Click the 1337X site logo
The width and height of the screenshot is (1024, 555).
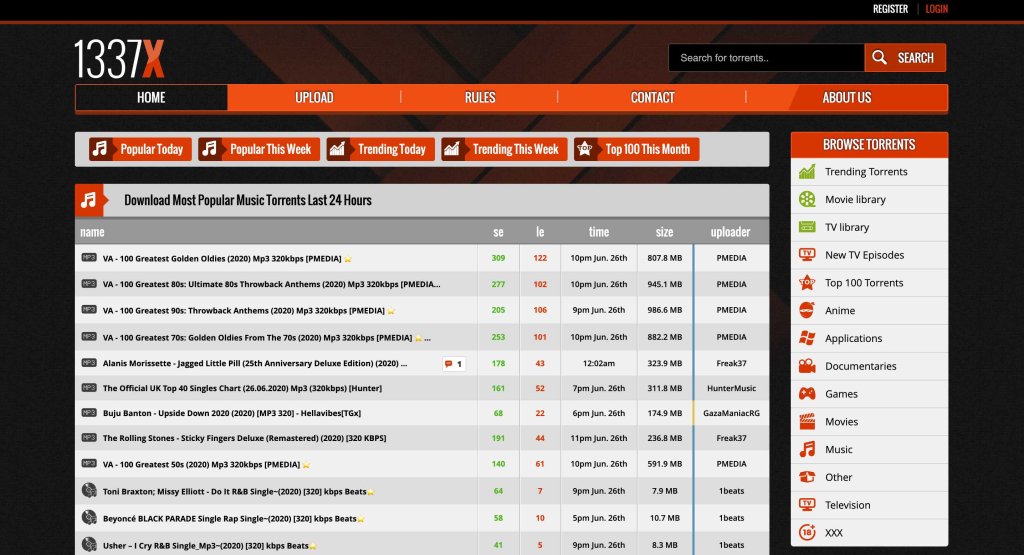point(119,59)
